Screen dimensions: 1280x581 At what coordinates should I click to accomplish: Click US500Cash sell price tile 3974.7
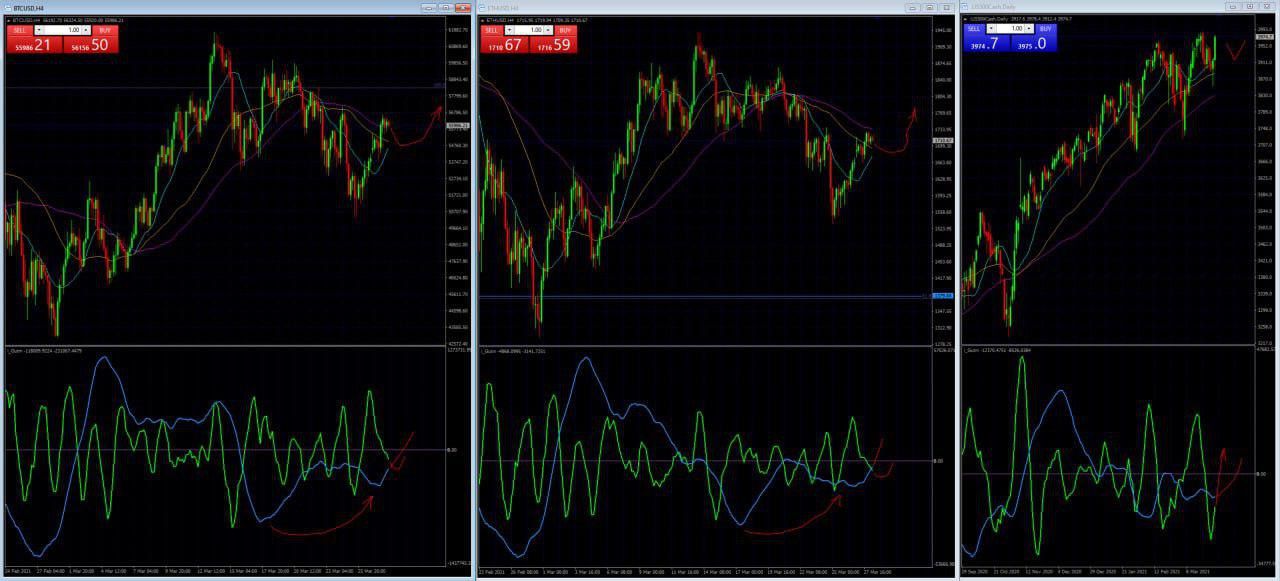pyautogui.click(x=986, y=44)
